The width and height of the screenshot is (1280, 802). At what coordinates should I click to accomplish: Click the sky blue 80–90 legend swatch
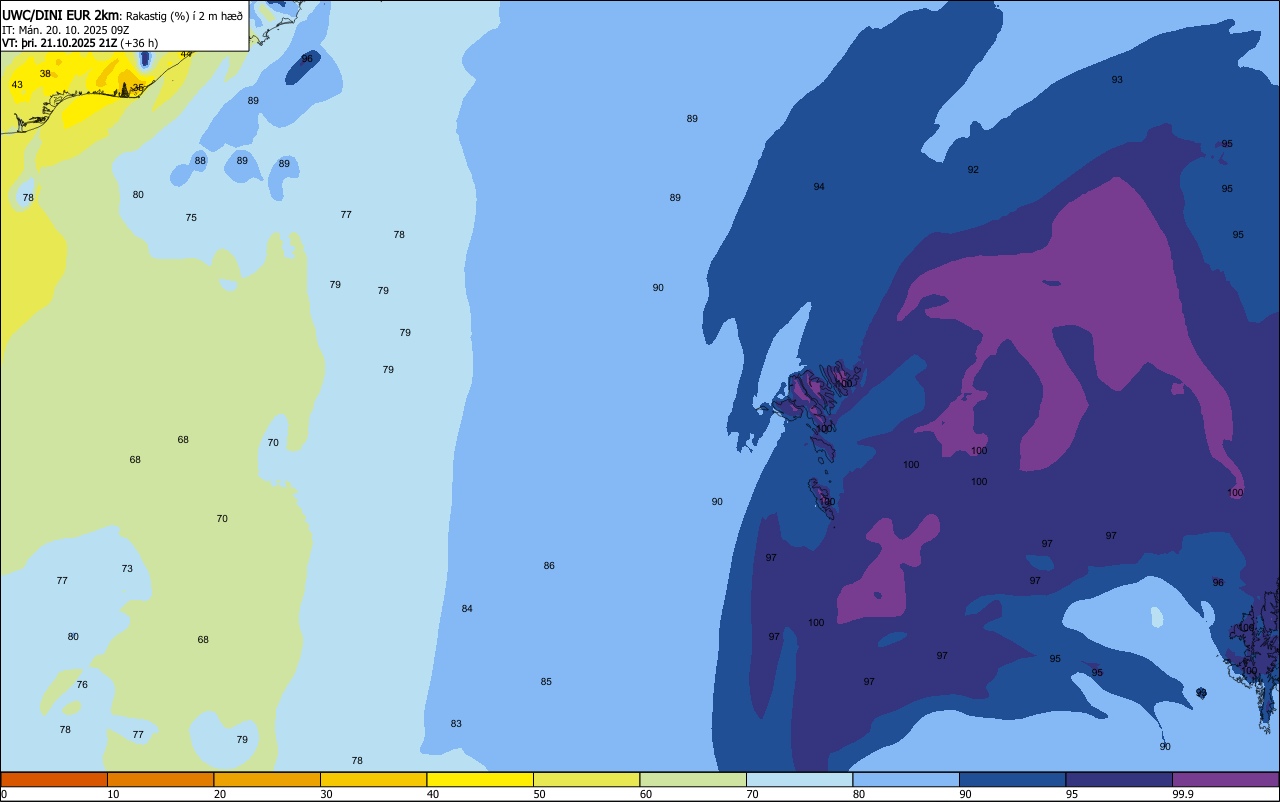(906, 779)
